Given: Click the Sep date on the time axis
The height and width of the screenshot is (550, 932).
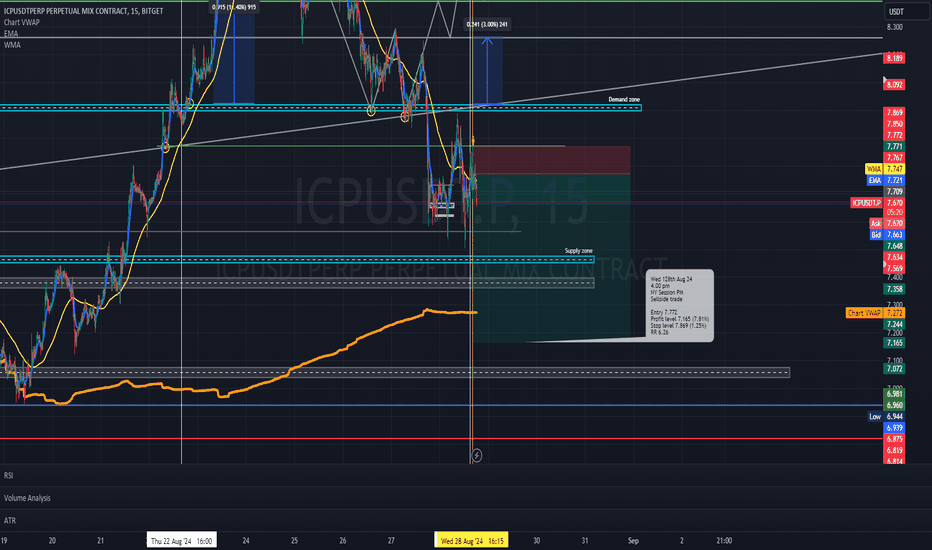Looking at the screenshot, I should pyautogui.click(x=633, y=540).
